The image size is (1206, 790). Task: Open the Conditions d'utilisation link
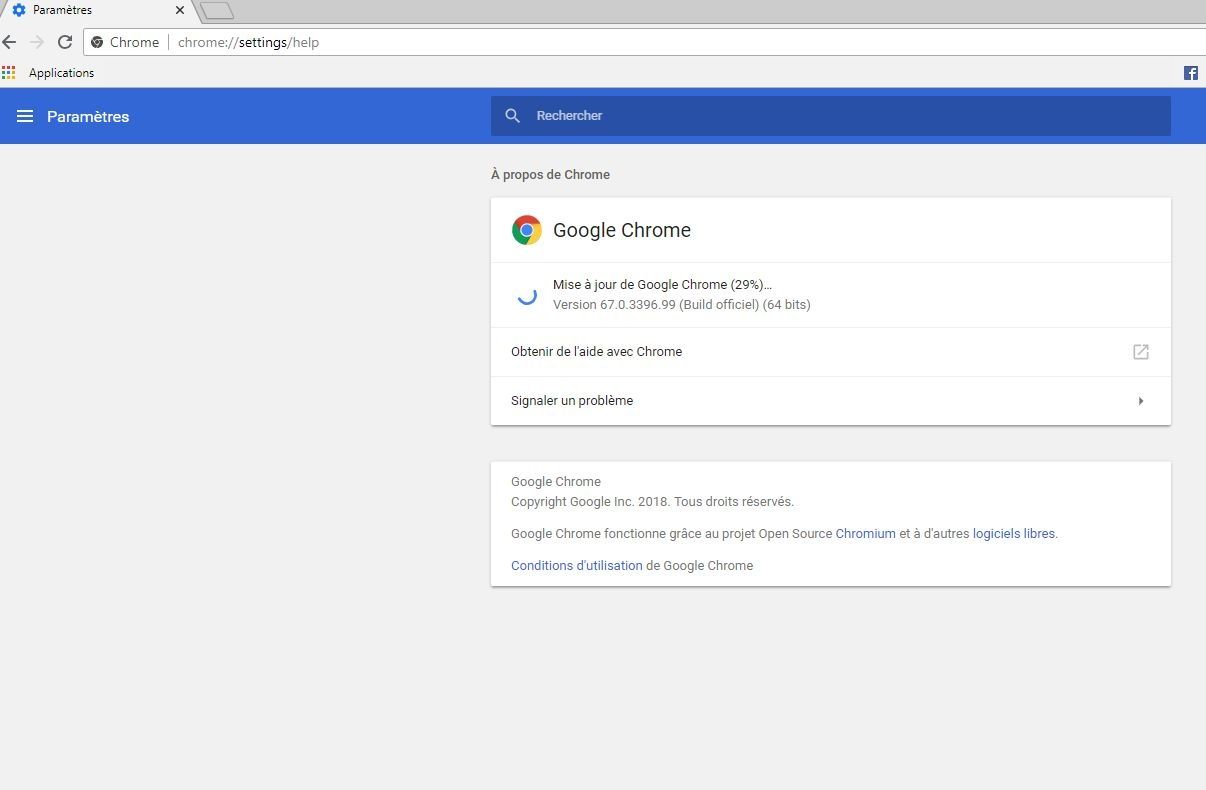(577, 566)
